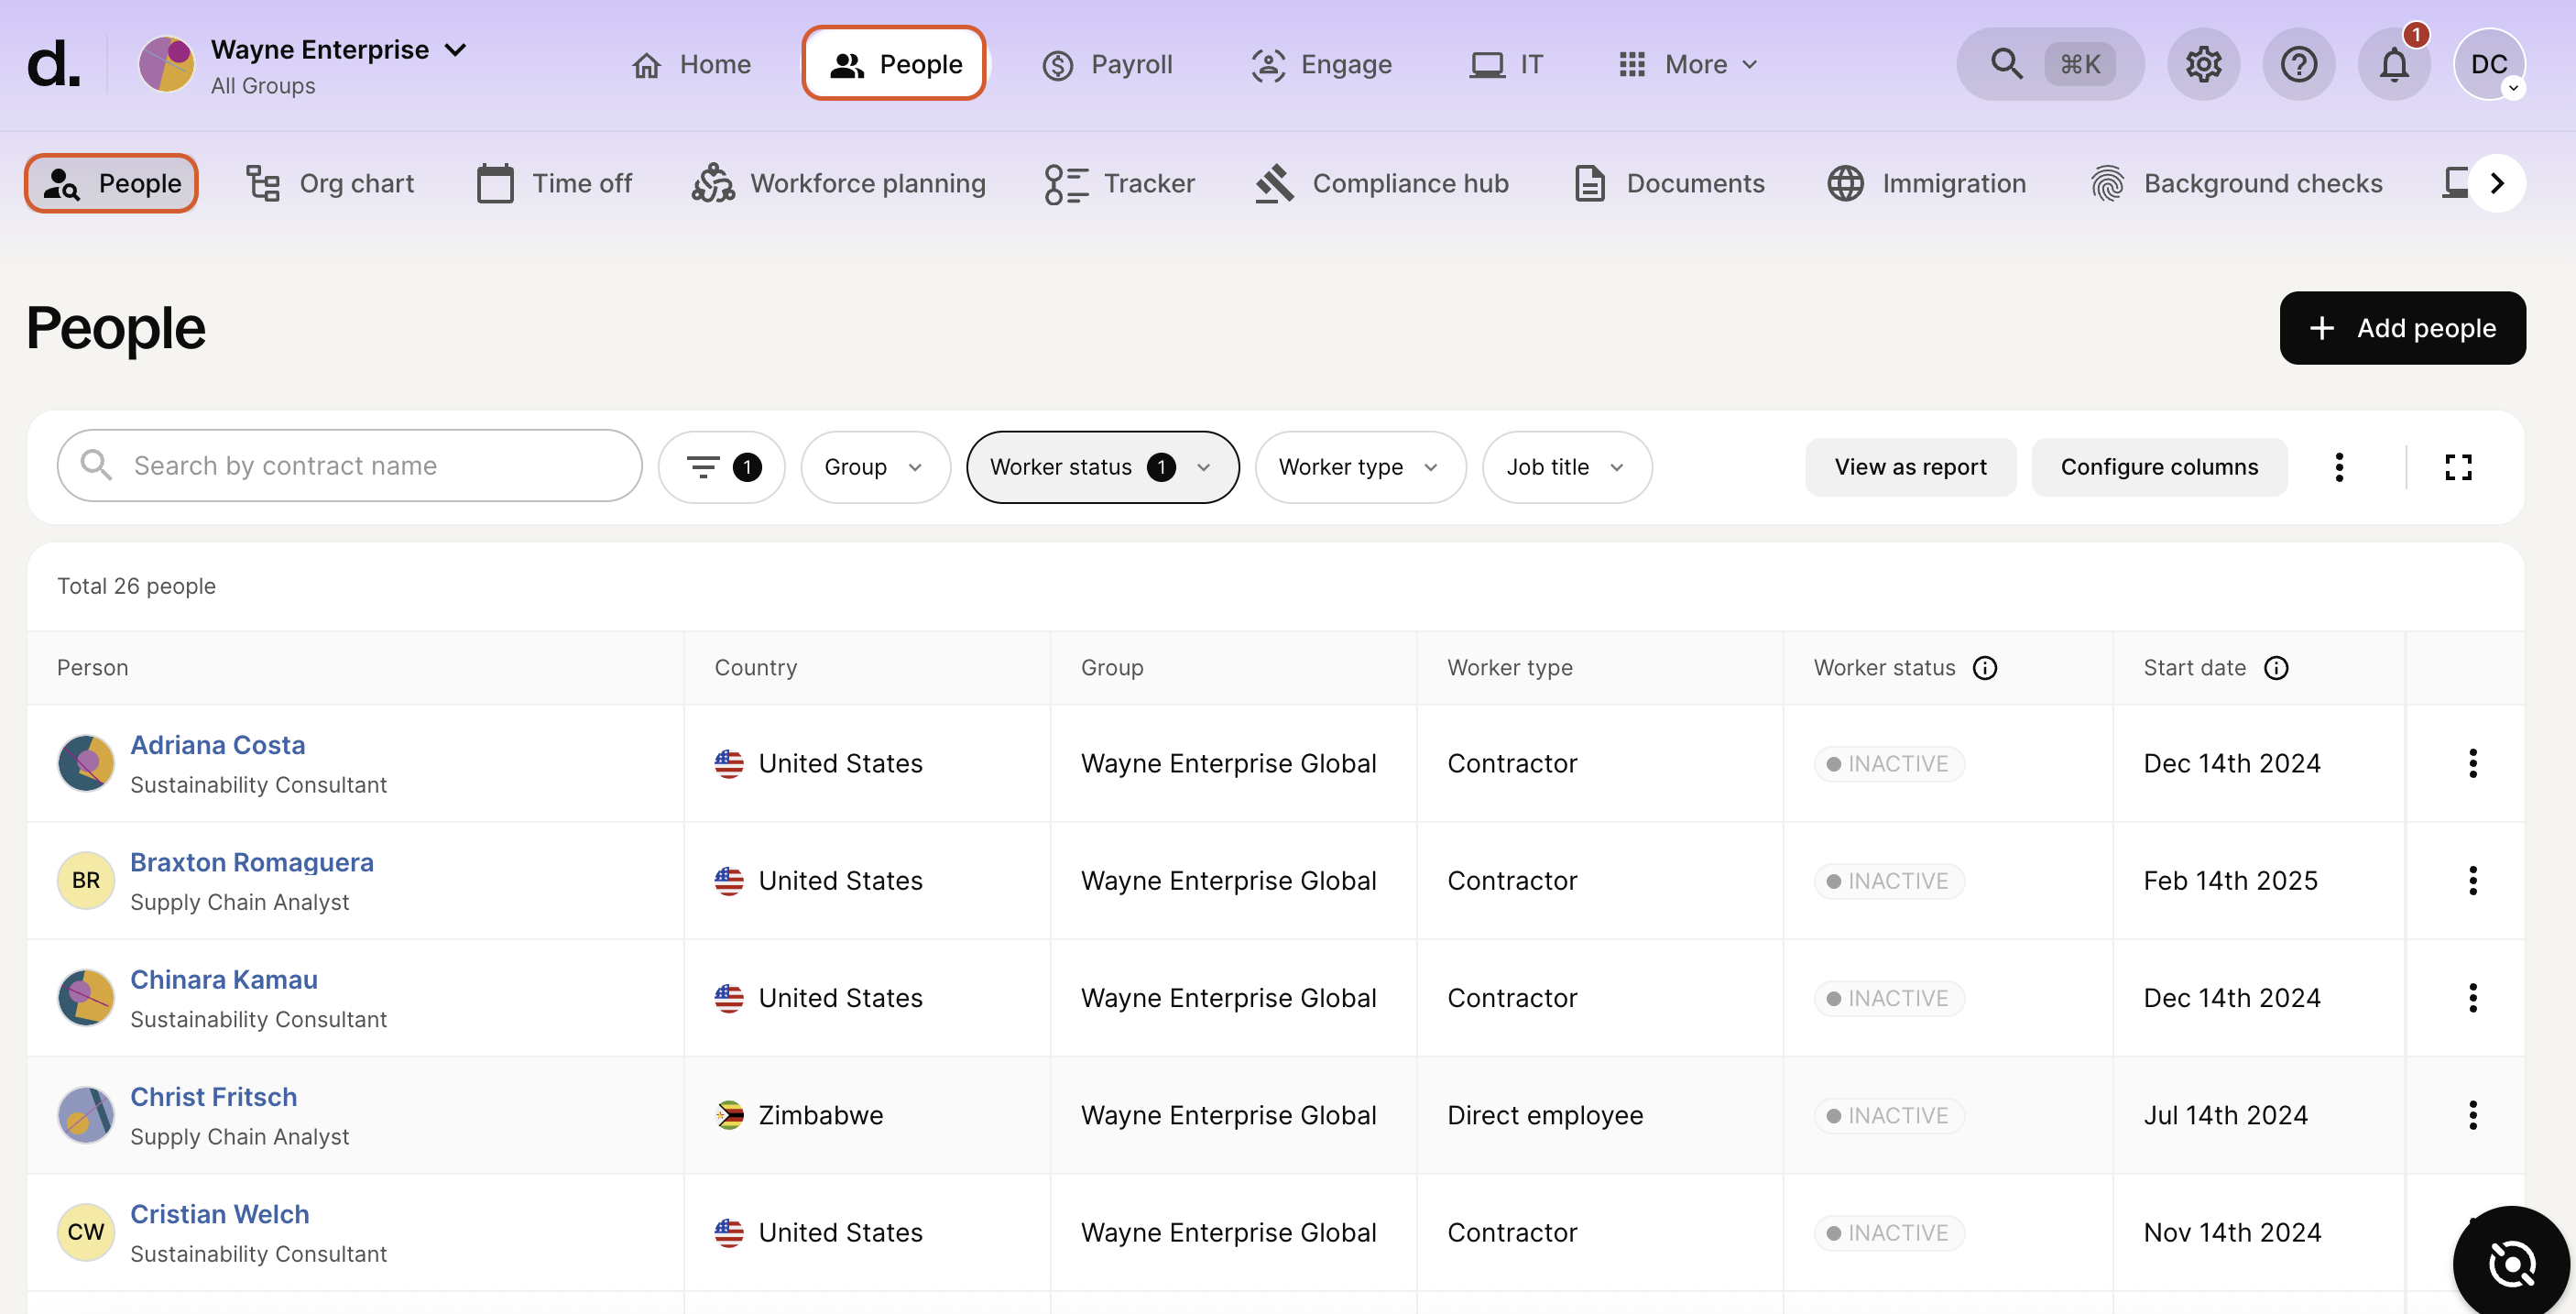Open the Documents tab
This screenshot has width=2576, height=1314.
pos(1668,183)
